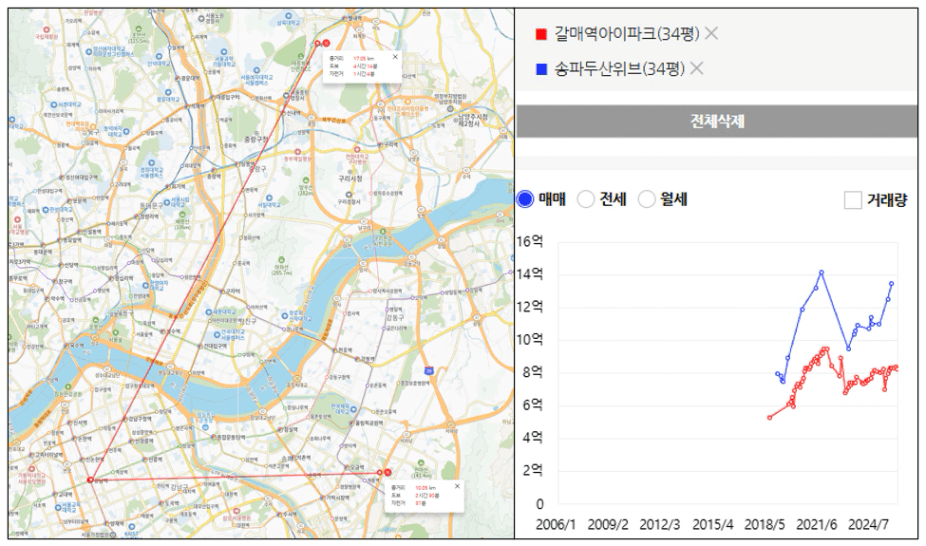Image resolution: width=926 pixels, height=546 pixels.
Task: Select the 월세 radio button
Action: (646, 200)
